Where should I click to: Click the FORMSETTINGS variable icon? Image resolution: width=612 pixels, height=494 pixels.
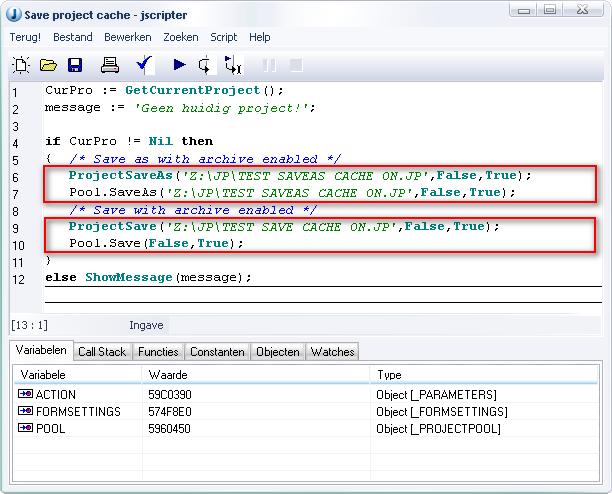(x=25, y=411)
